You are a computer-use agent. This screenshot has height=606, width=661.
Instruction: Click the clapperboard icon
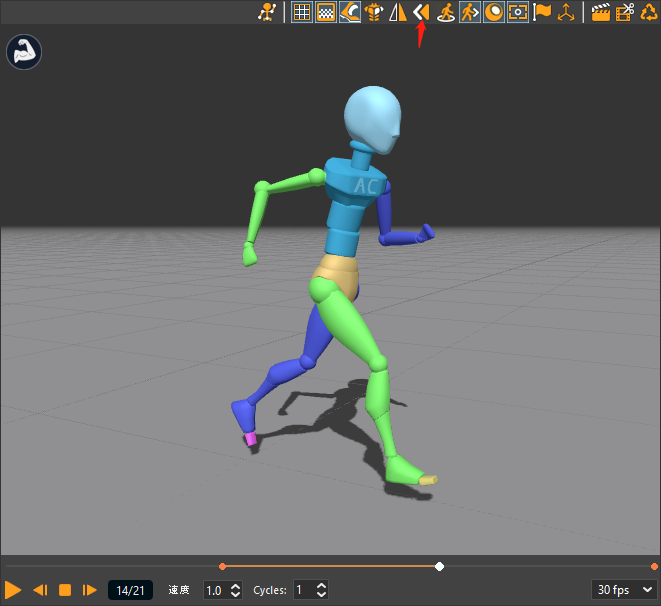601,12
